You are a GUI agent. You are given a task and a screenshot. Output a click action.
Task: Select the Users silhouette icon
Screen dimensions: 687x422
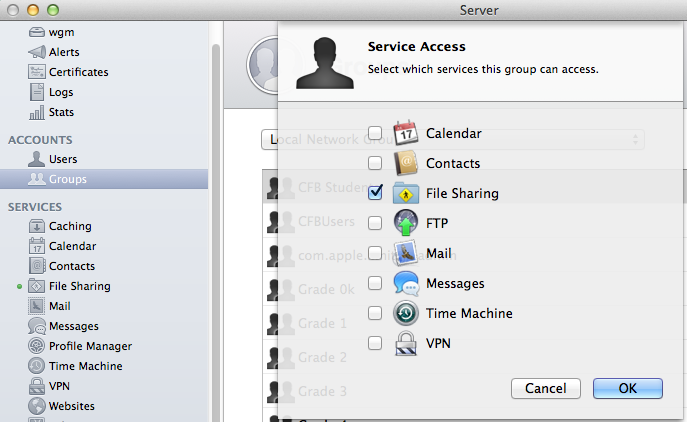coord(36,159)
